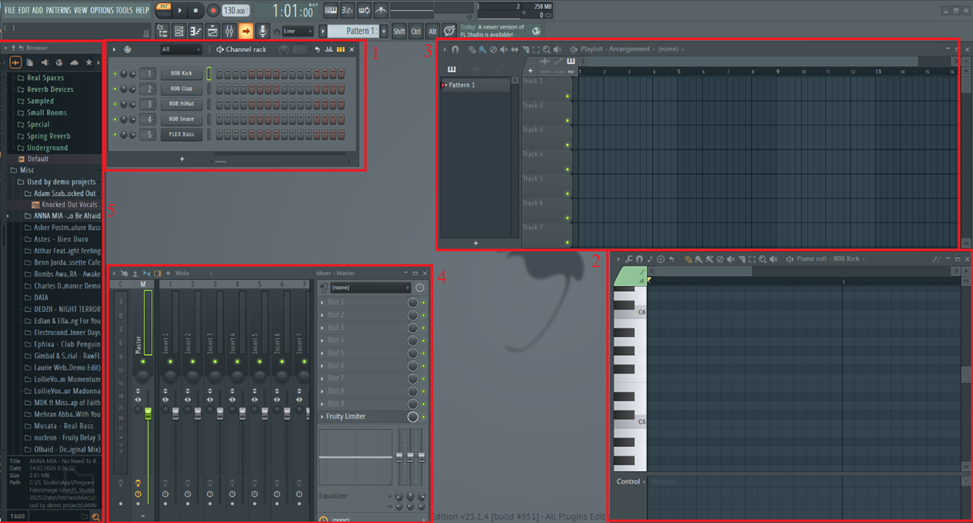The height and width of the screenshot is (523, 973).
Task: Click the Master channel fader in mixer
Action: coord(148,413)
